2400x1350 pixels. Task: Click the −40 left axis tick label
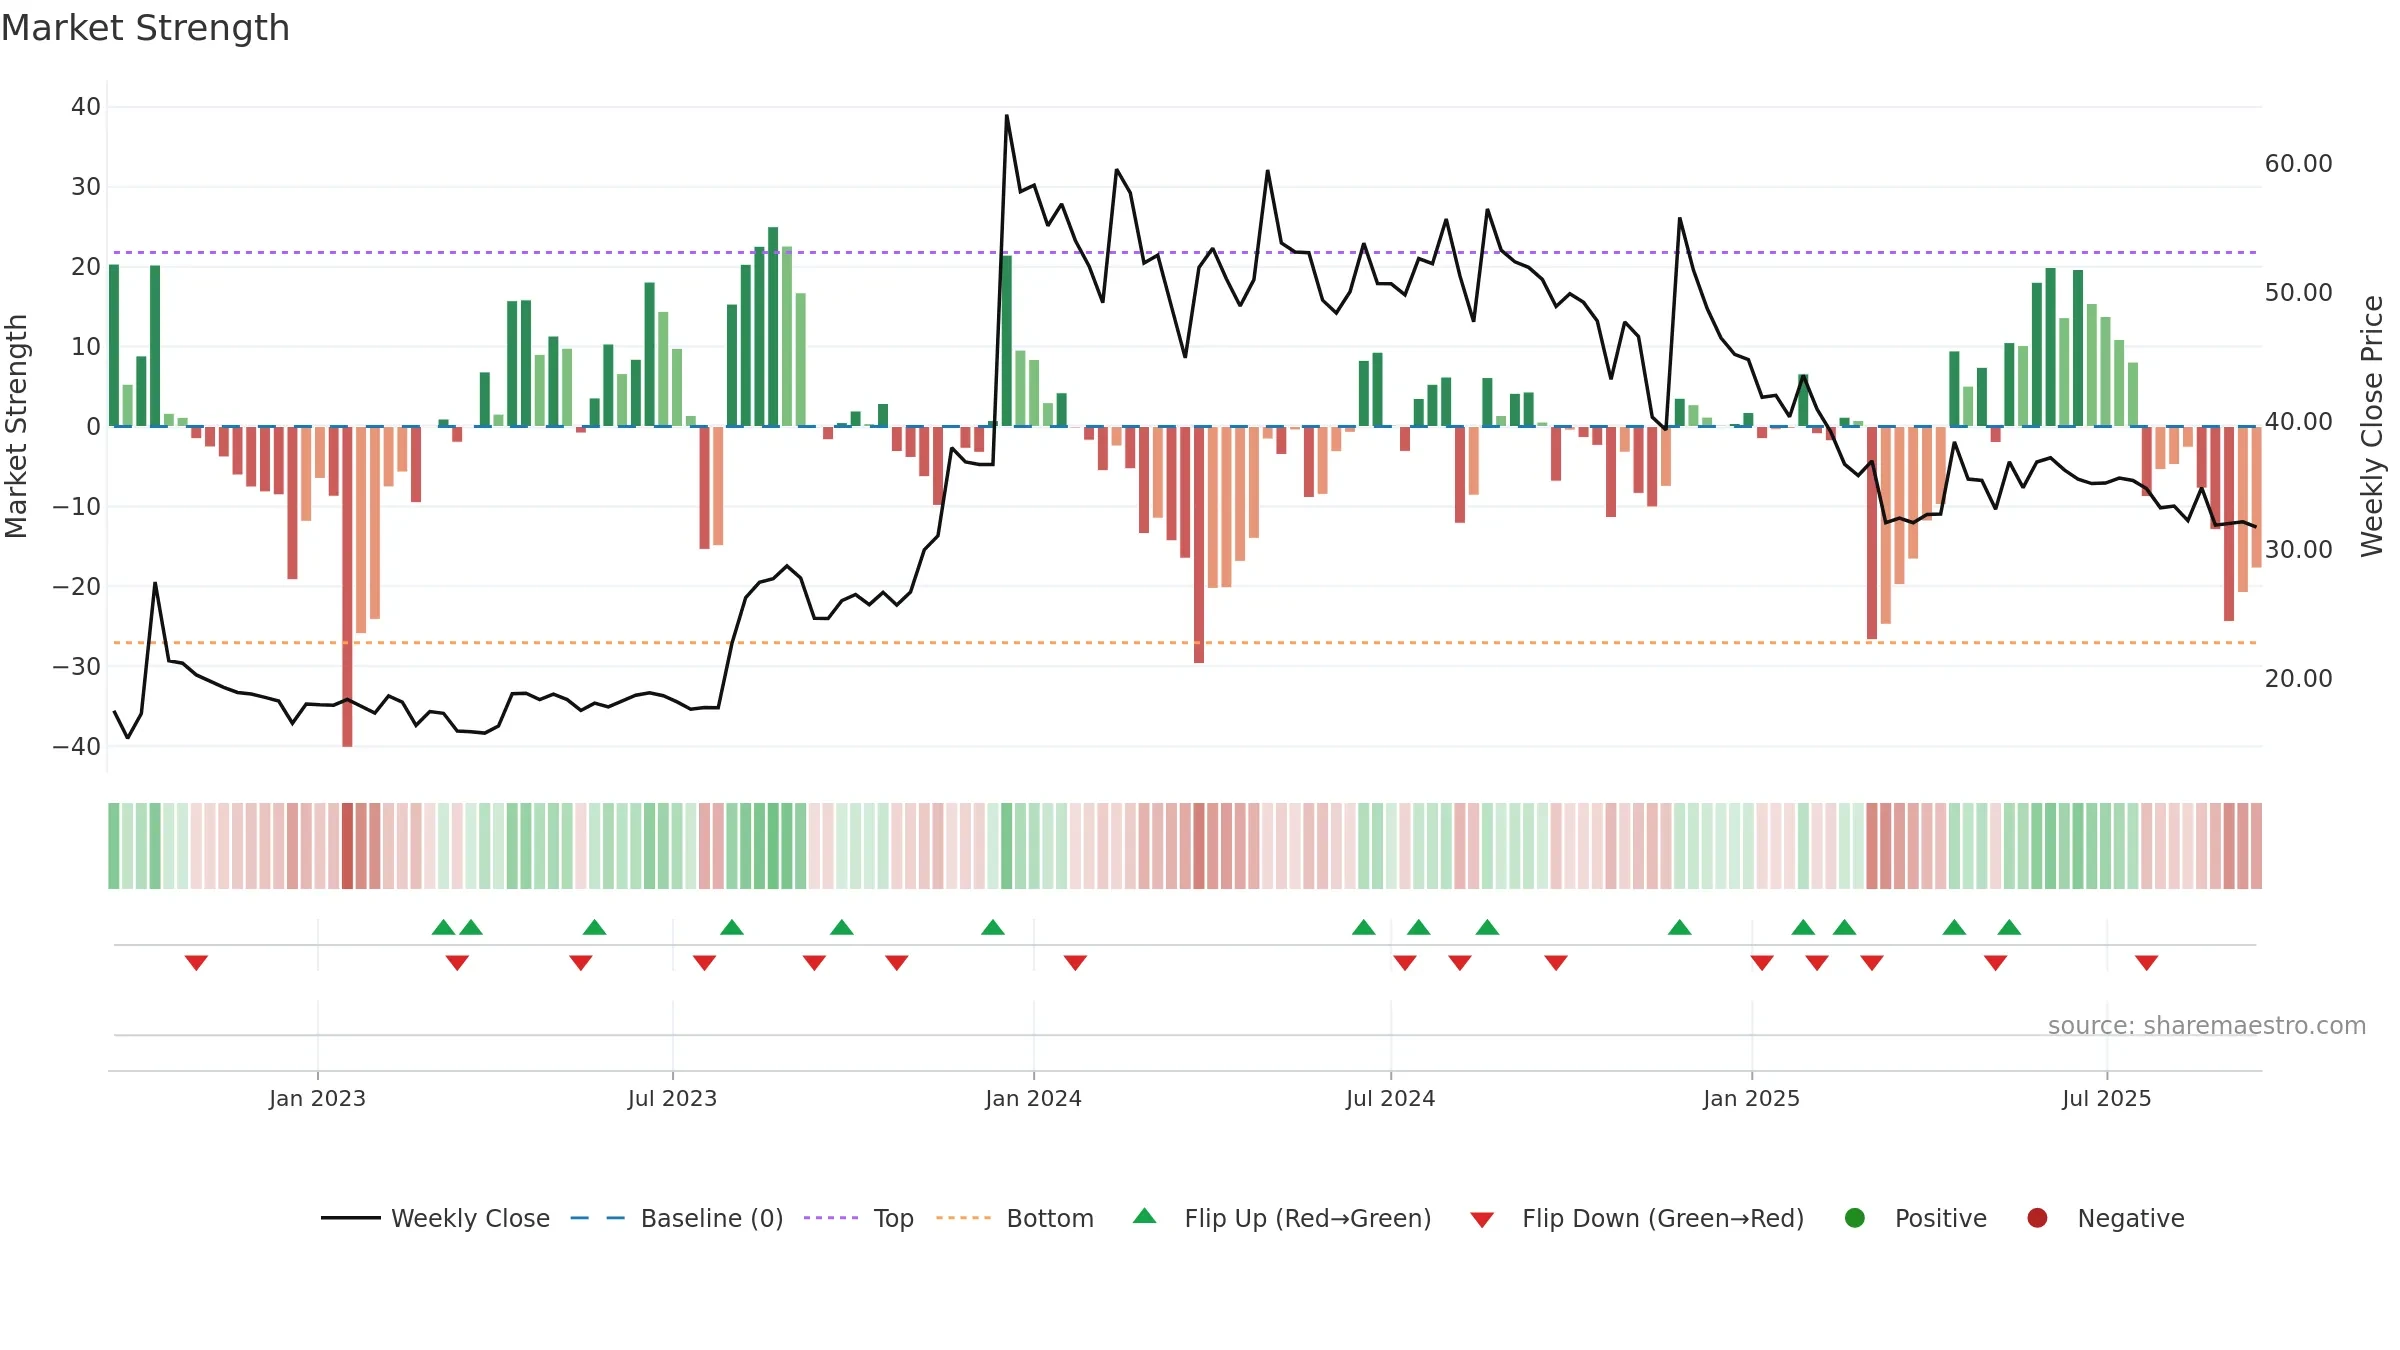(77, 746)
